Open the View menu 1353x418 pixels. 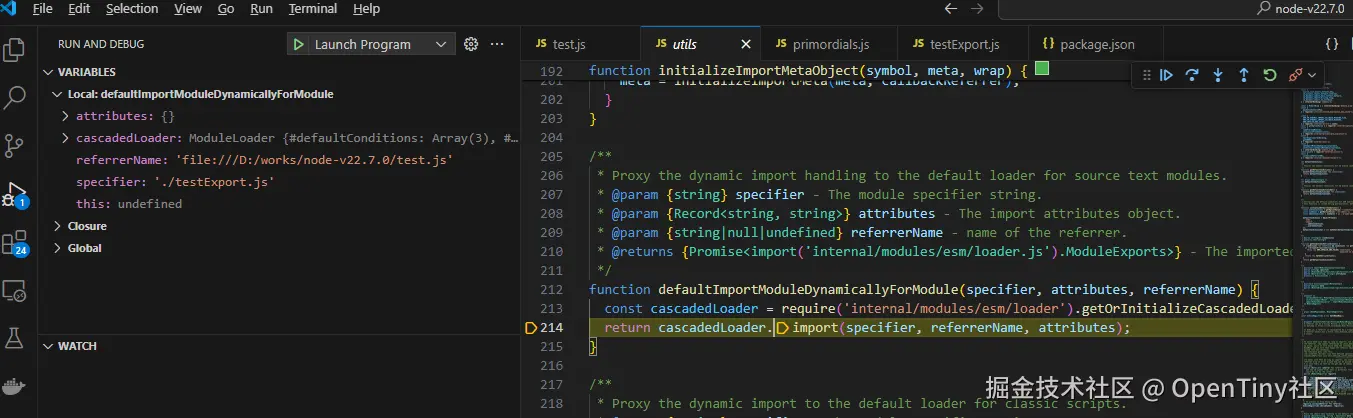pos(188,9)
